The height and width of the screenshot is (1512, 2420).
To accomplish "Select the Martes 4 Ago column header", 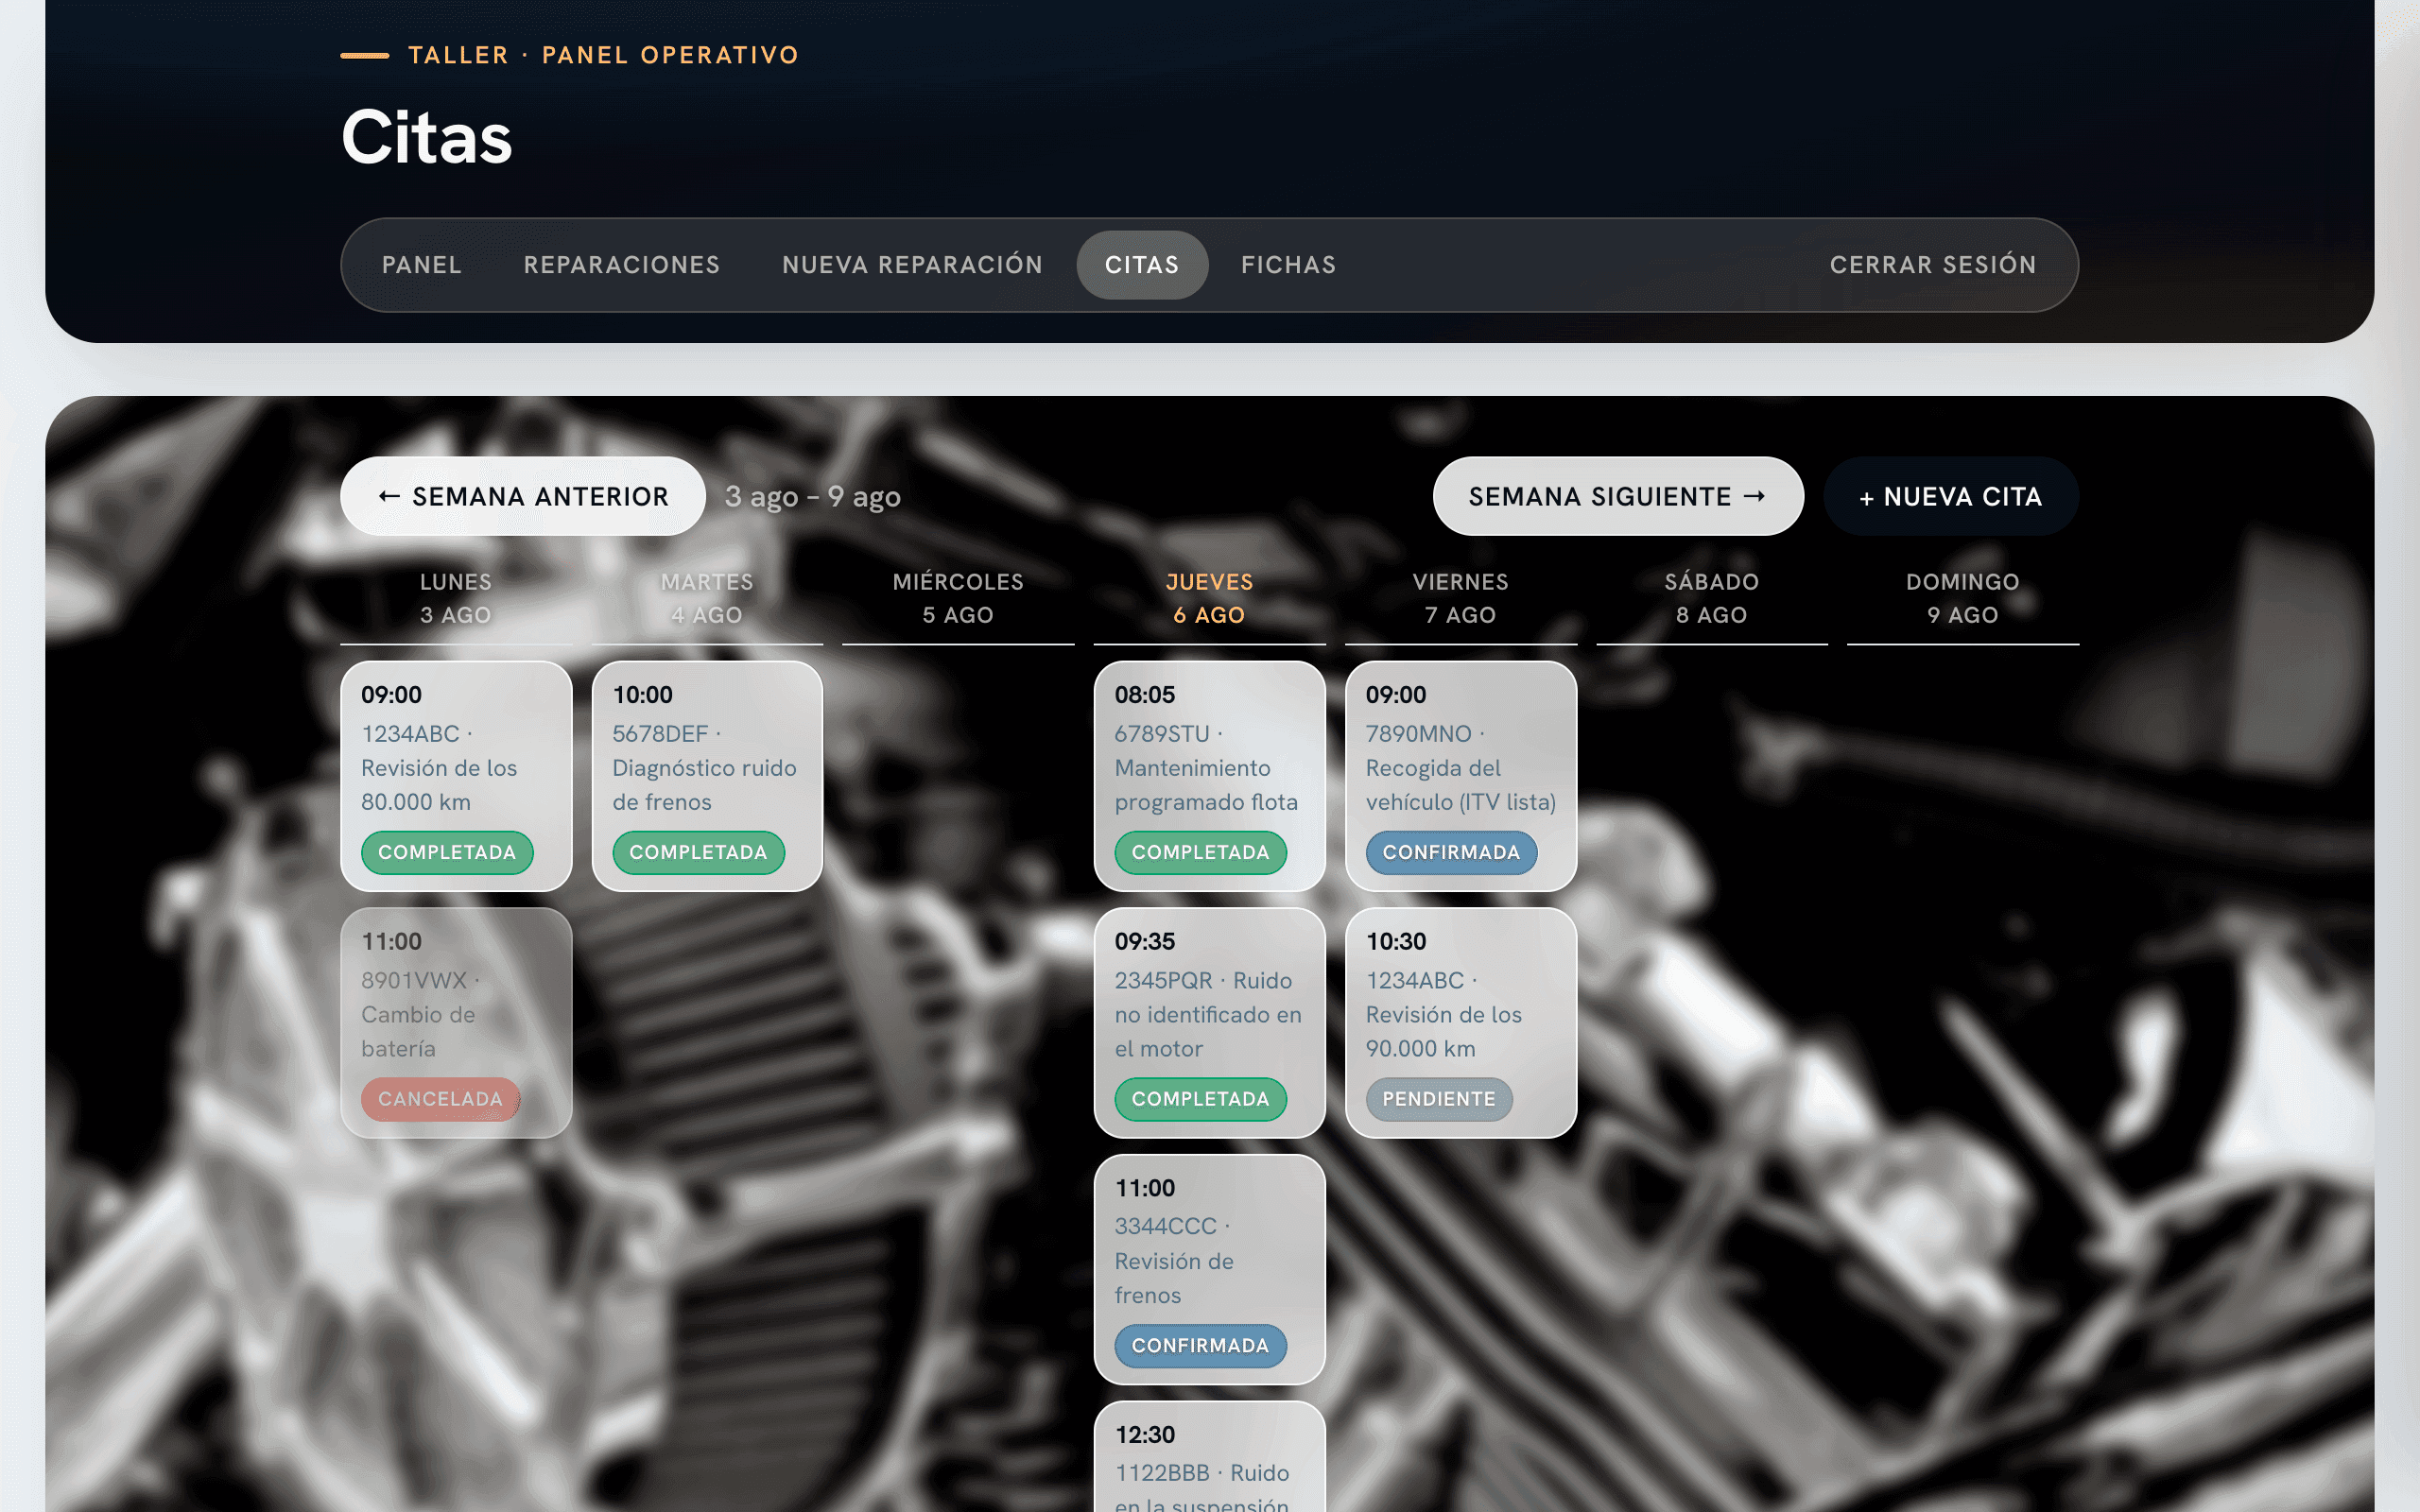I will 707,598.
